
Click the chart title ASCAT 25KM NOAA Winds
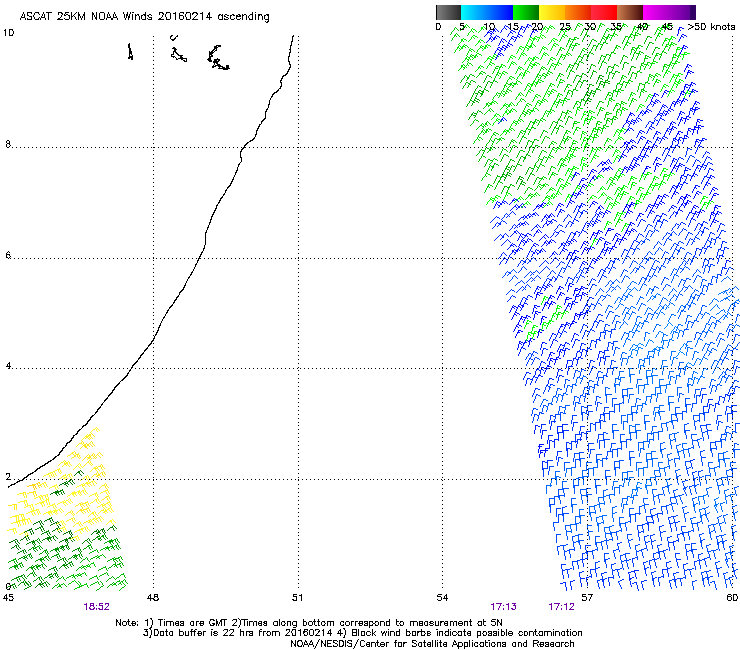(x=144, y=17)
